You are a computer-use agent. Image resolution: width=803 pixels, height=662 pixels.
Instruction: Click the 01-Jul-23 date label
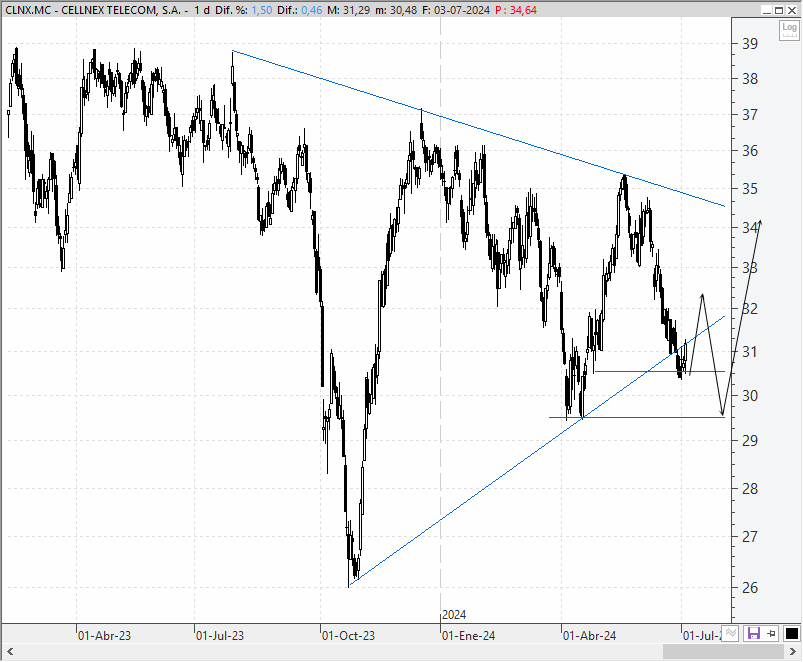point(220,636)
